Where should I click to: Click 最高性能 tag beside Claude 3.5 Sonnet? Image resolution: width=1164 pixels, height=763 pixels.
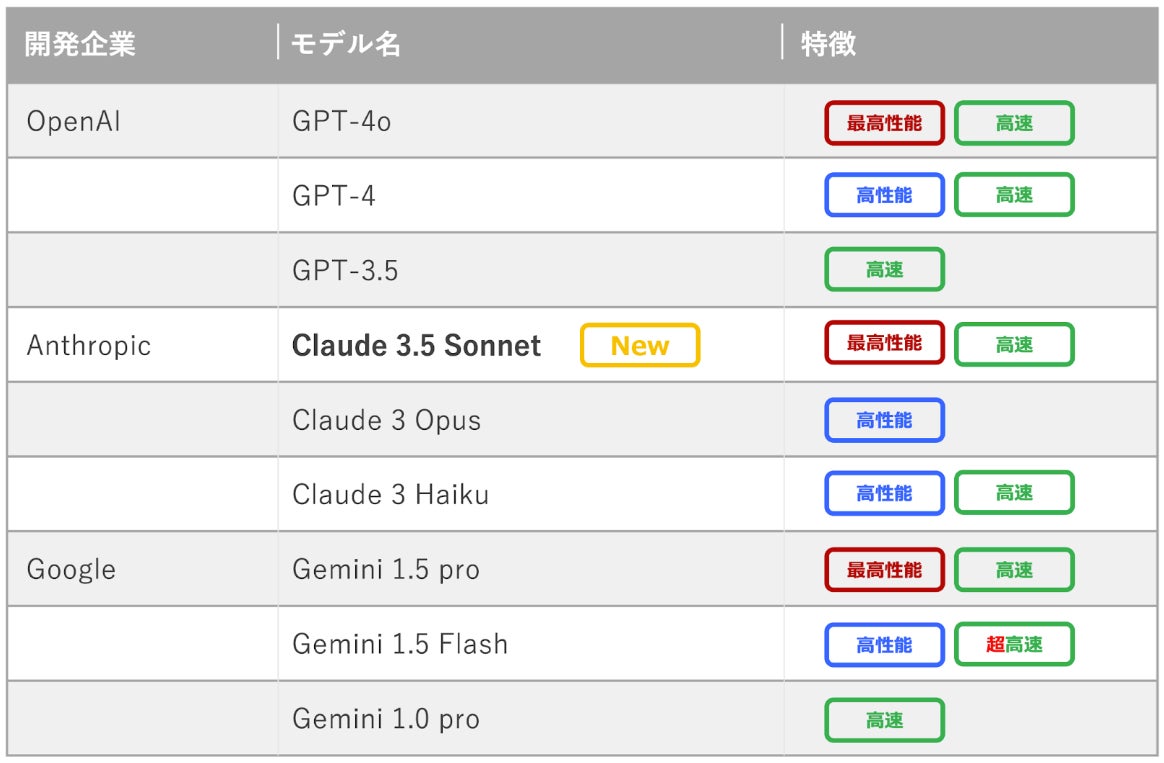coord(884,344)
